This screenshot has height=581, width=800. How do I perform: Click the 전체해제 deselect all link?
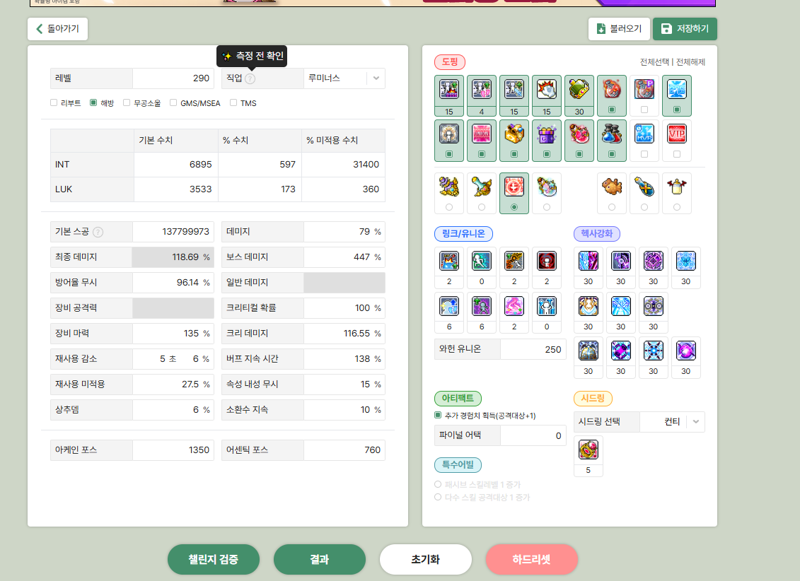690,62
